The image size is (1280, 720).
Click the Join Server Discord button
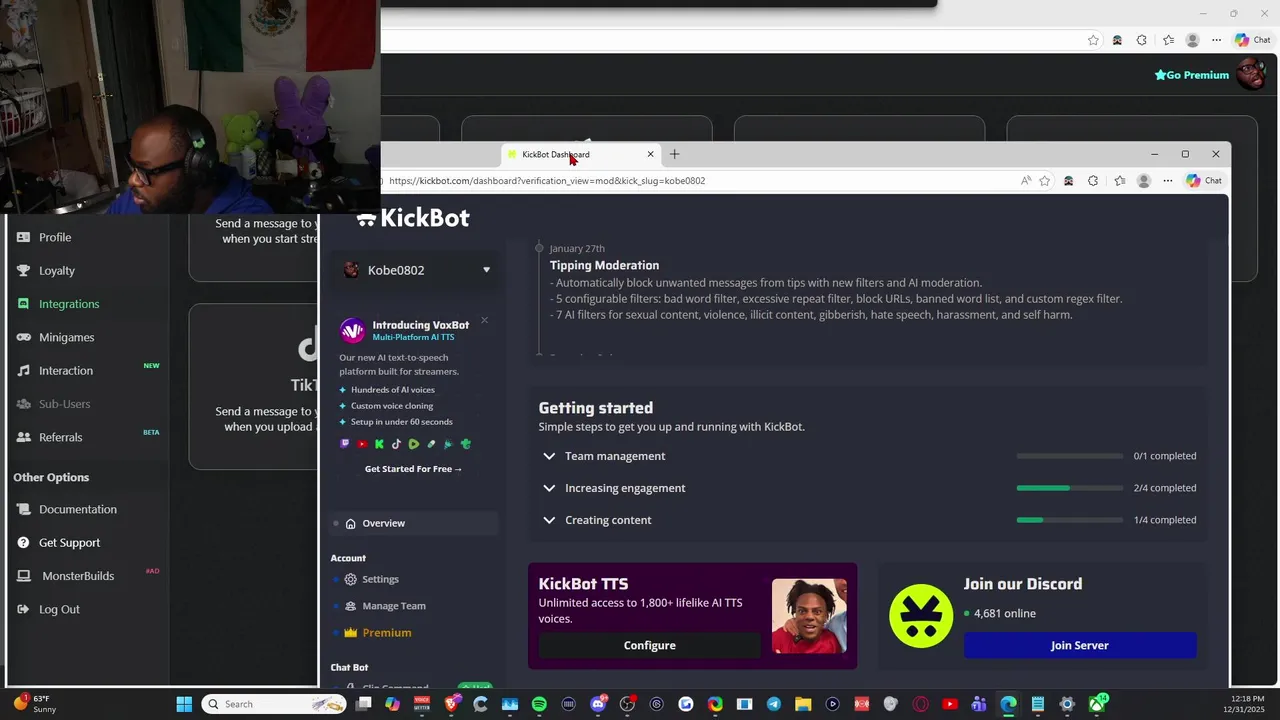pos(1080,645)
